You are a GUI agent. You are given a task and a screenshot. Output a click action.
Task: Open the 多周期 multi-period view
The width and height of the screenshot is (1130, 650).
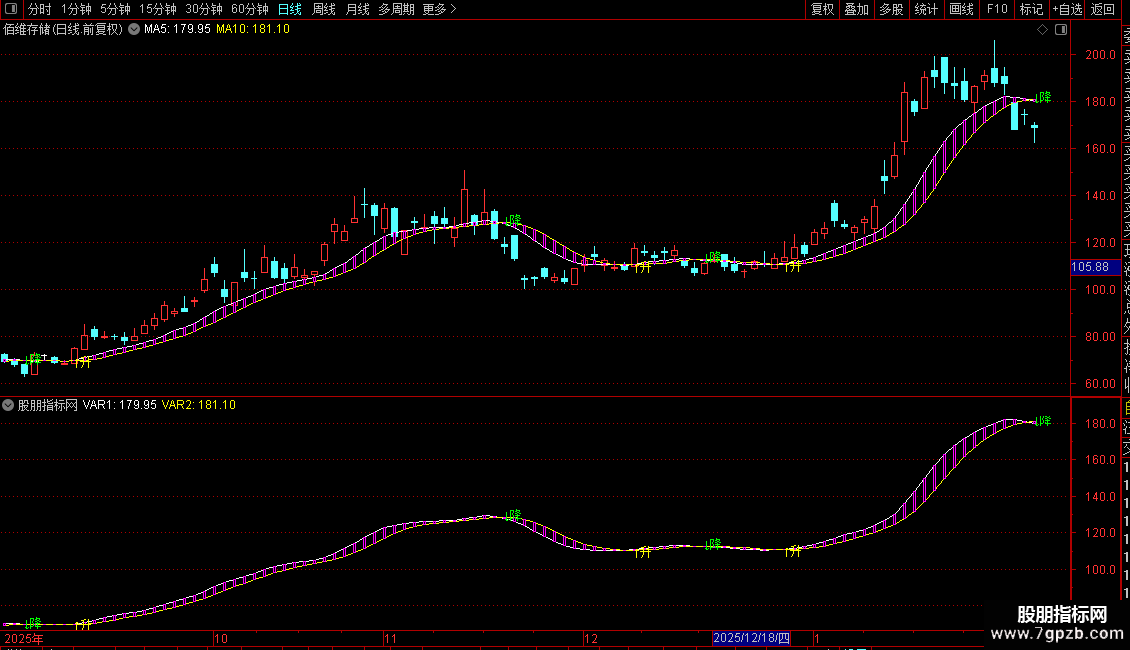click(396, 9)
